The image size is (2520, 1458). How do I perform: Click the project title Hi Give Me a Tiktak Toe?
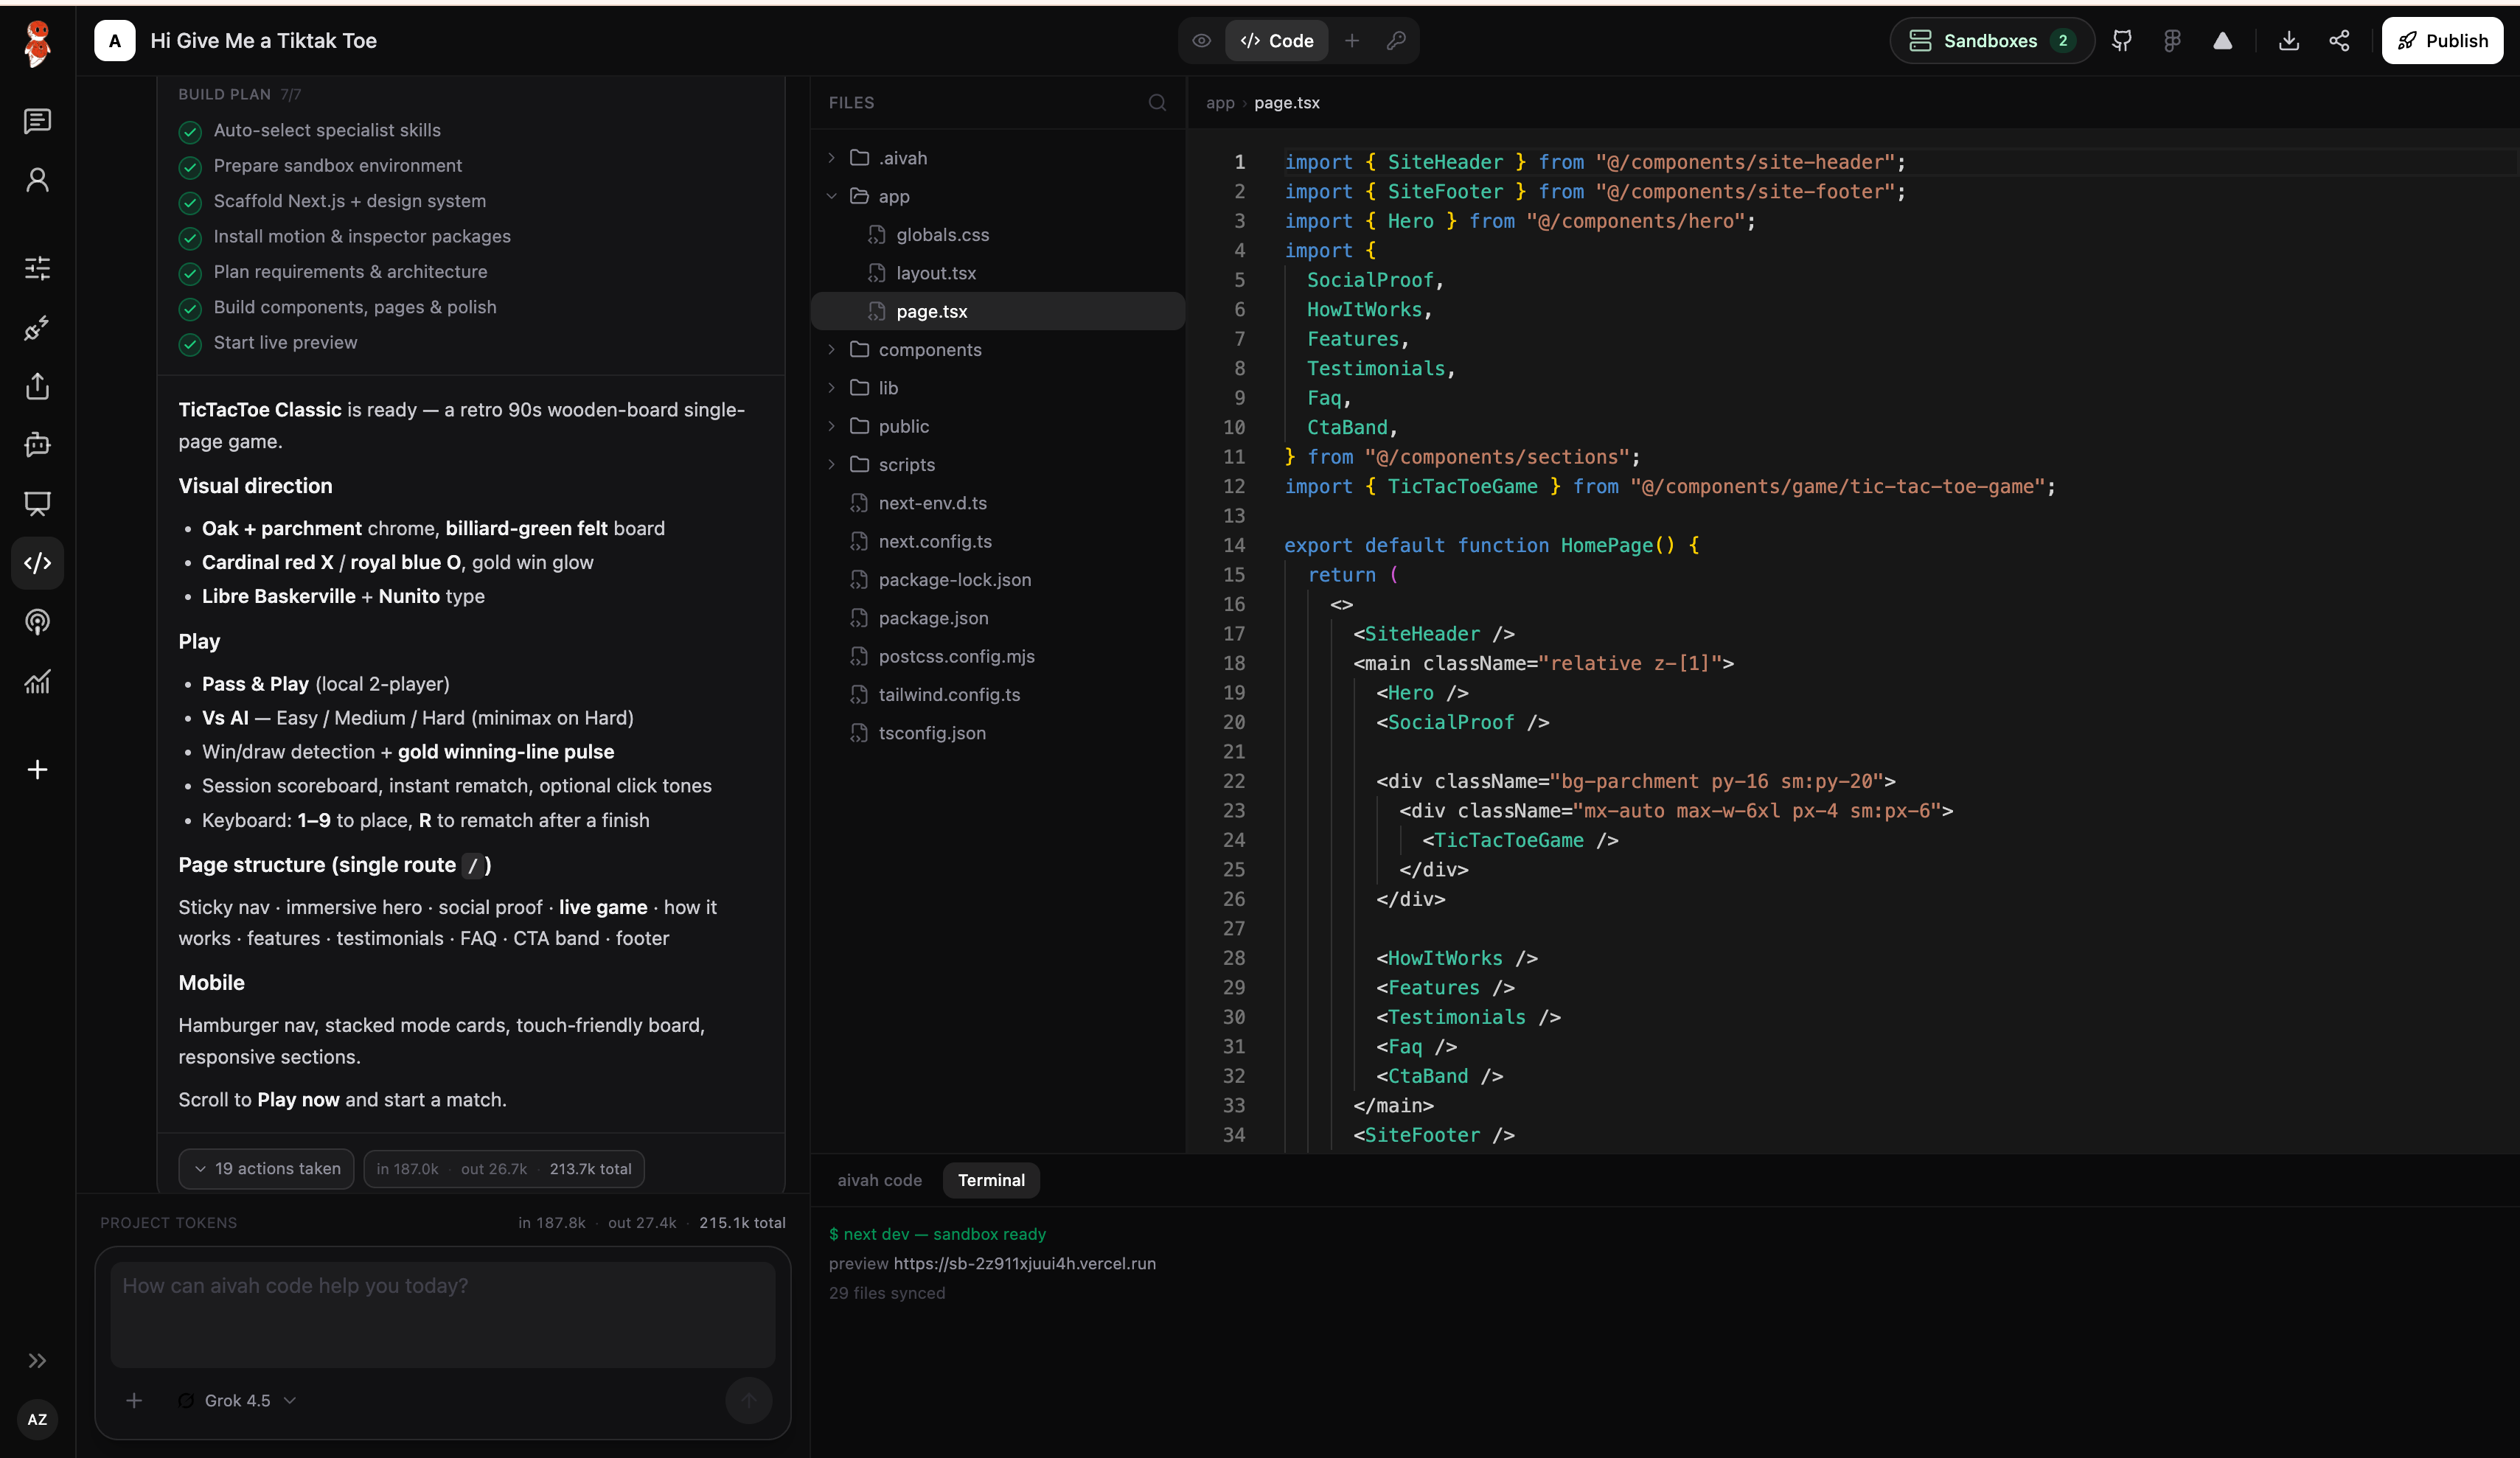[x=263, y=41]
